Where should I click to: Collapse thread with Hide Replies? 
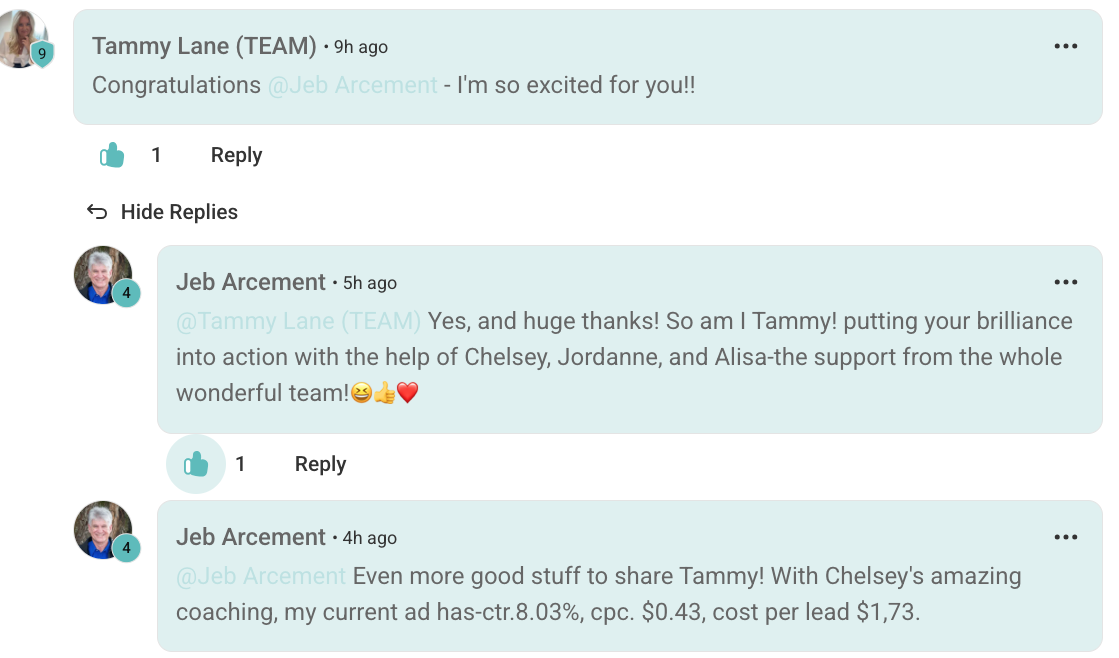(179, 212)
